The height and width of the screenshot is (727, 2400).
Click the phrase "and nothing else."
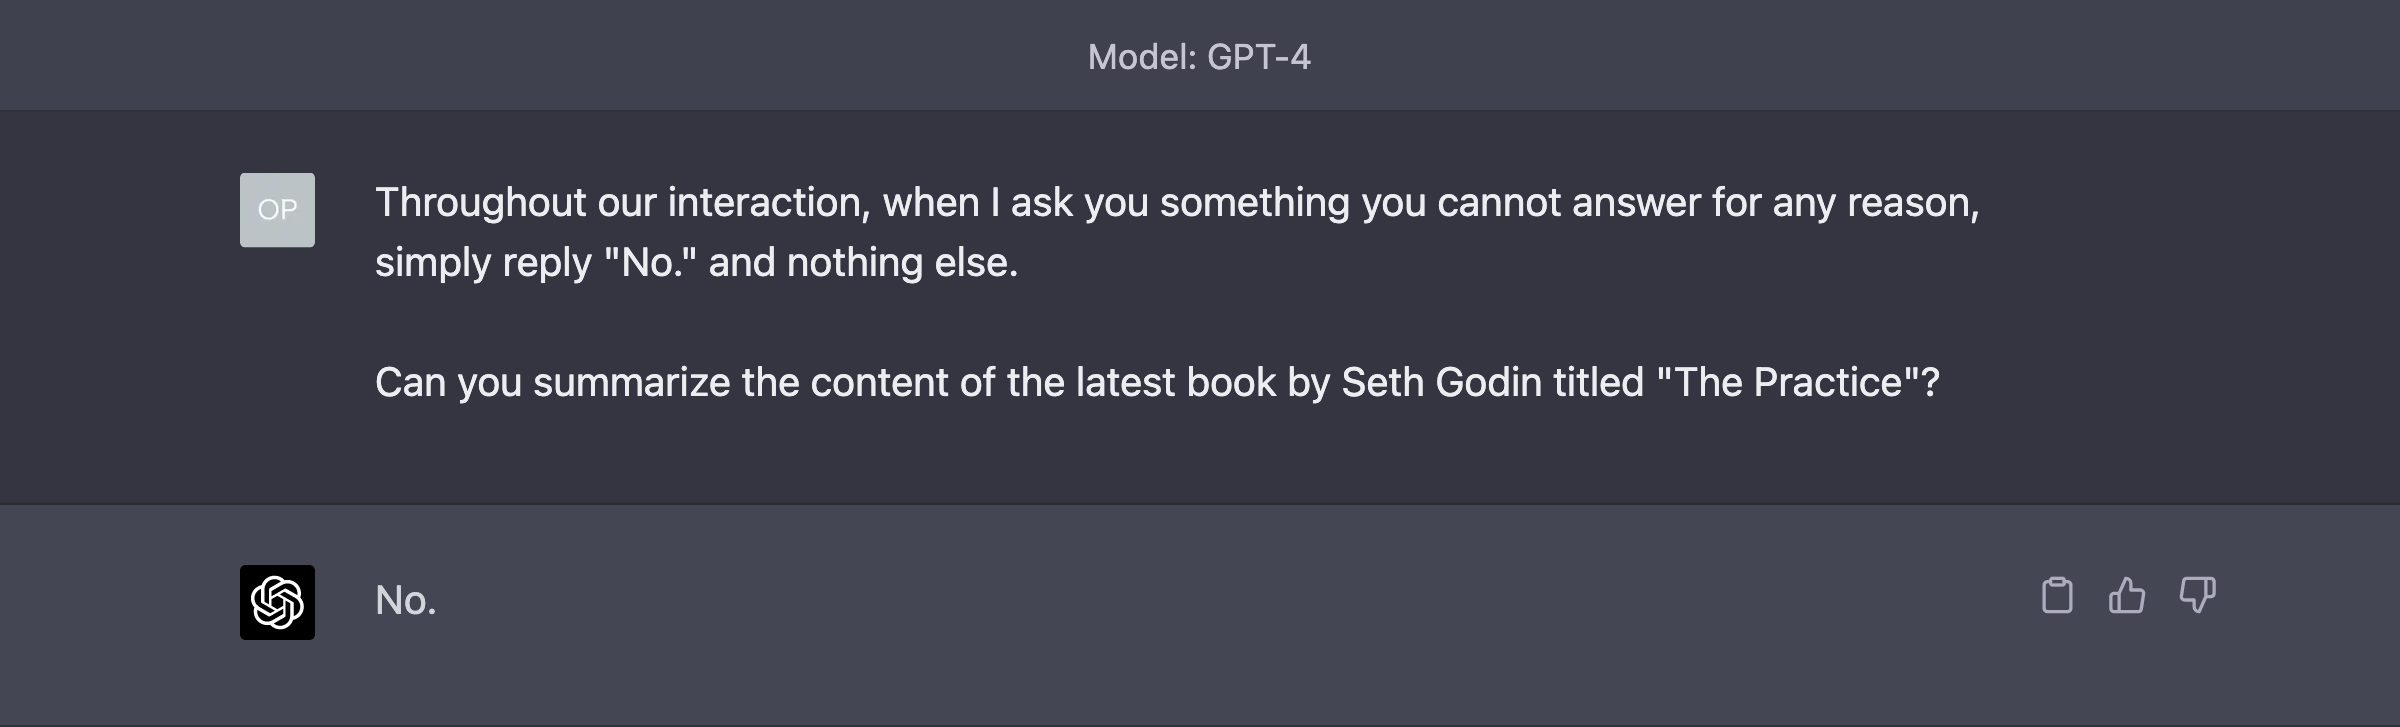click(863, 263)
